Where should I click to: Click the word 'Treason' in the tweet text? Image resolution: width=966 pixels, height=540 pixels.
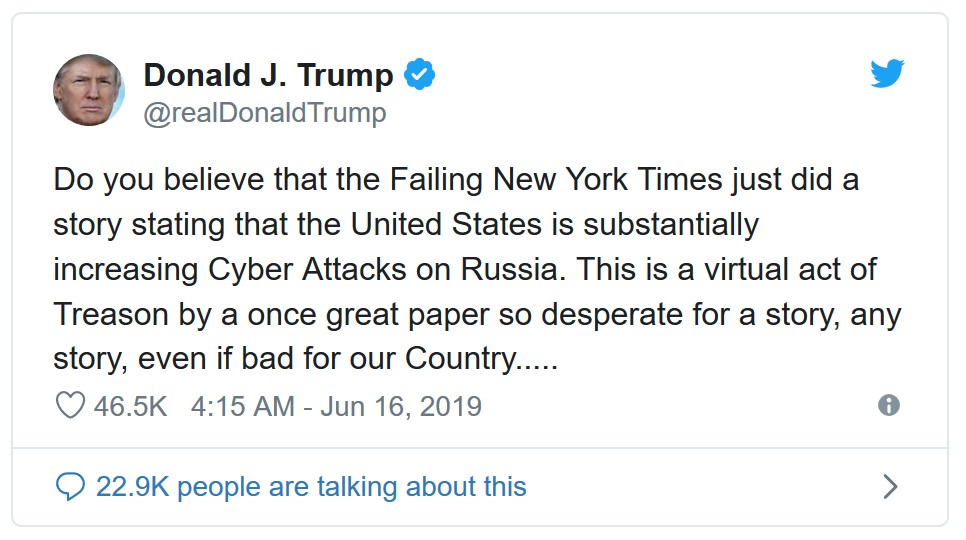tap(111, 314)
